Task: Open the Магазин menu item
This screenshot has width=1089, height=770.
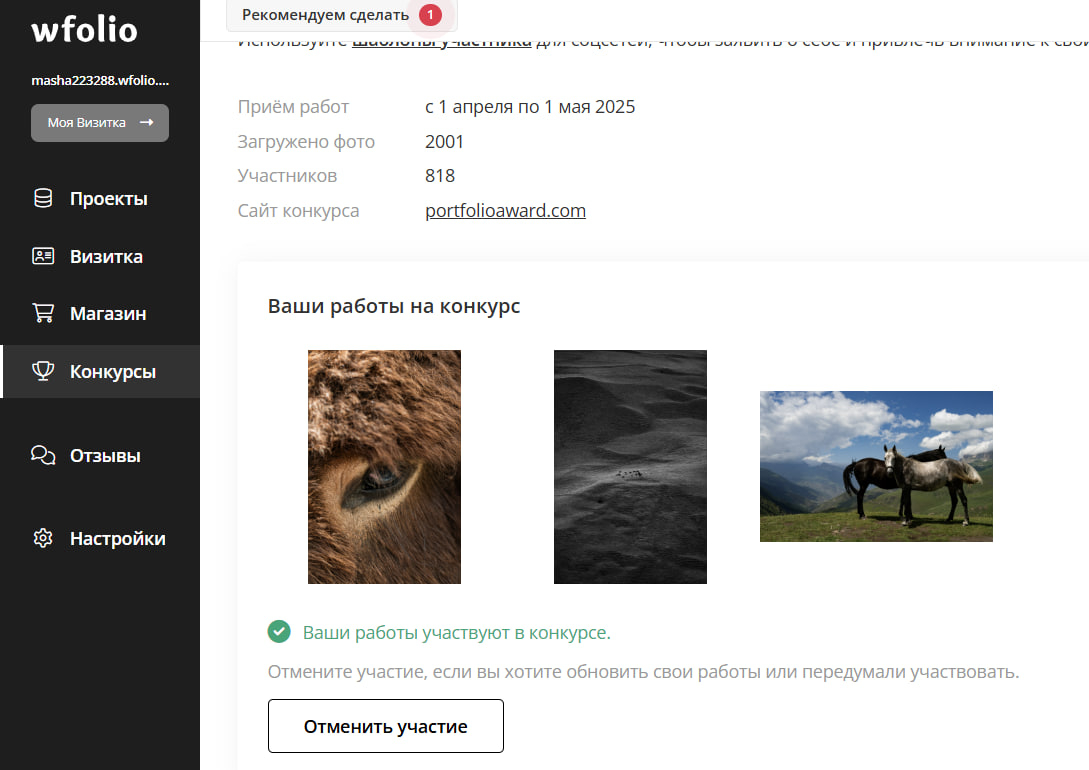Action: [x=100, y=314]
